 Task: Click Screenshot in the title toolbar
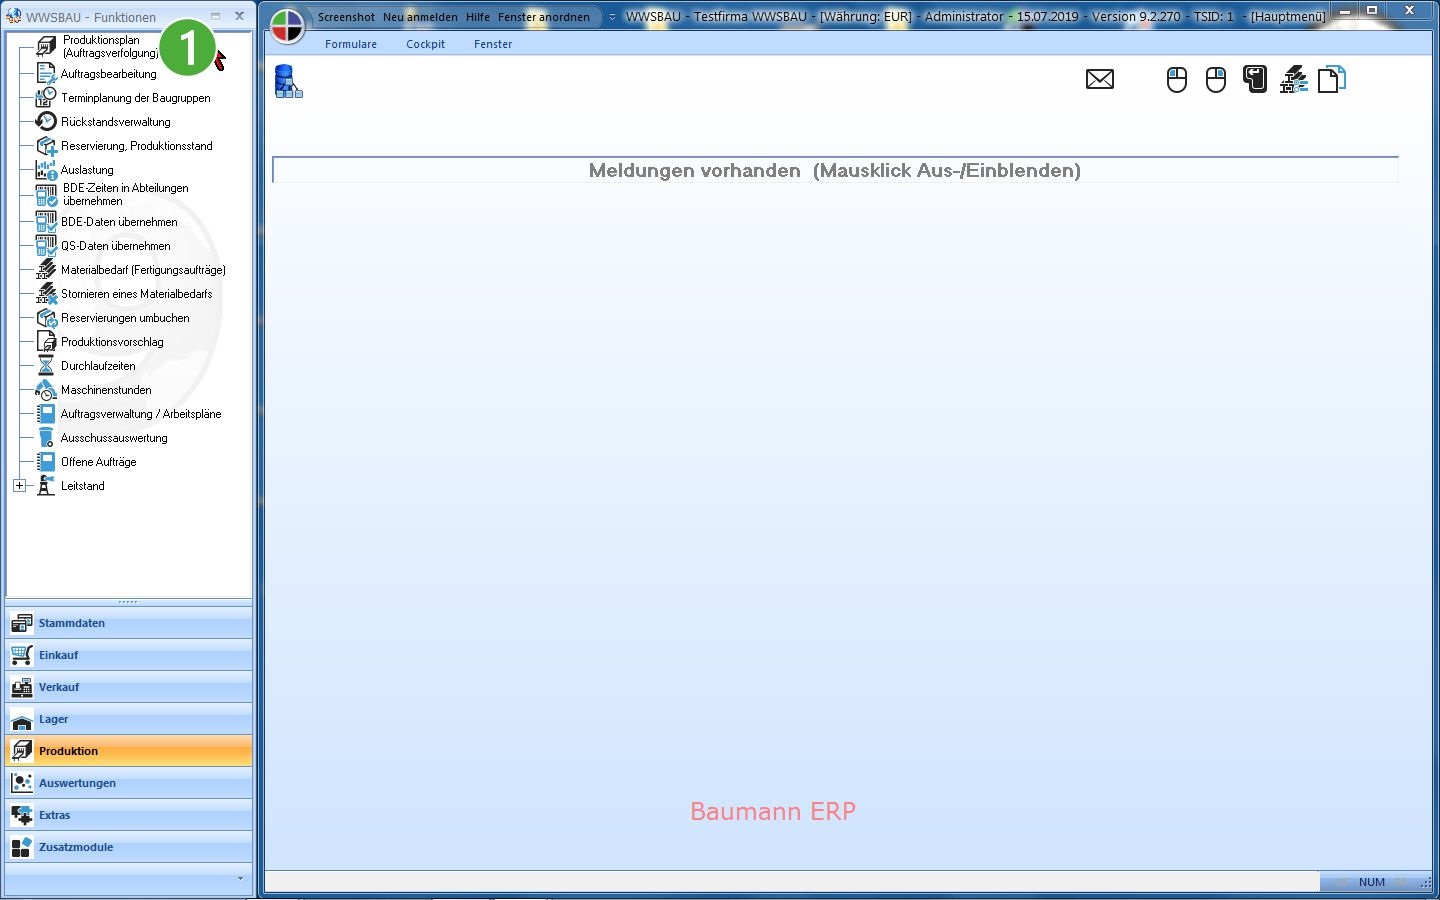(x=346, y=17)
